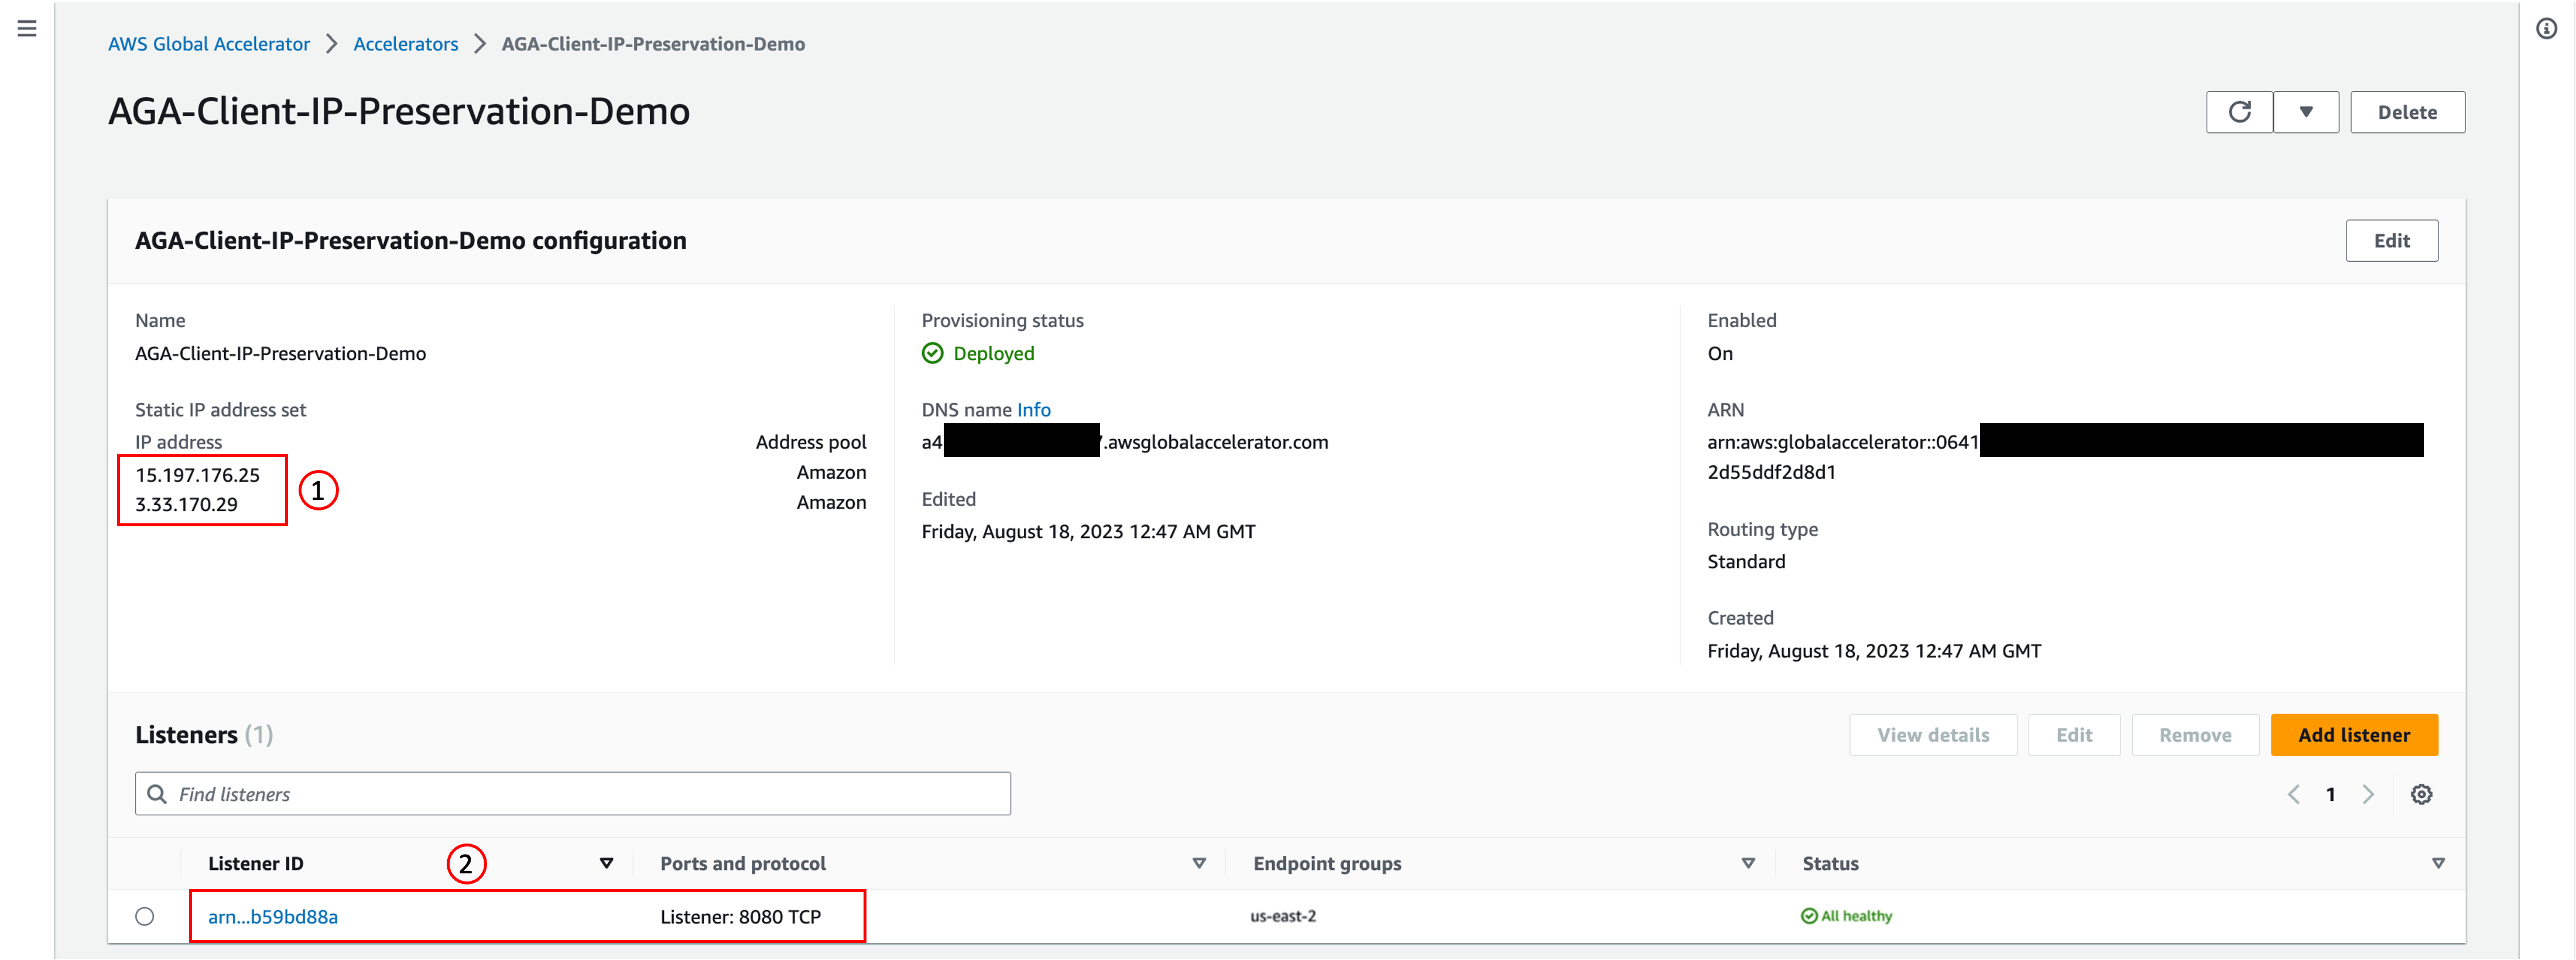This screenshot has height=960, width=2576.
Task: Open the hamburger navigation menu
Action: pyautogui.click(x=27, y=28)
